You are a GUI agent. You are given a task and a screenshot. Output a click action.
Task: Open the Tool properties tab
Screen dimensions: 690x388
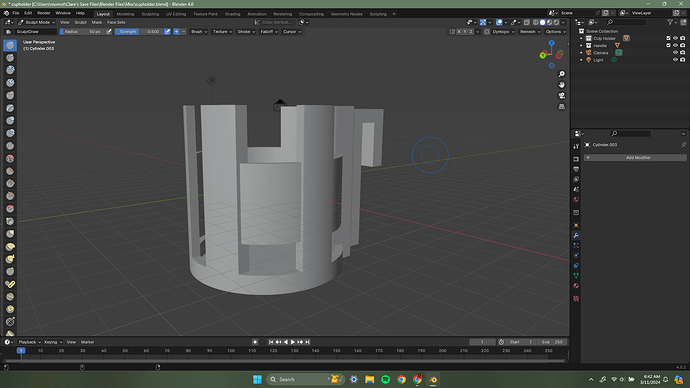pos(576,146)
